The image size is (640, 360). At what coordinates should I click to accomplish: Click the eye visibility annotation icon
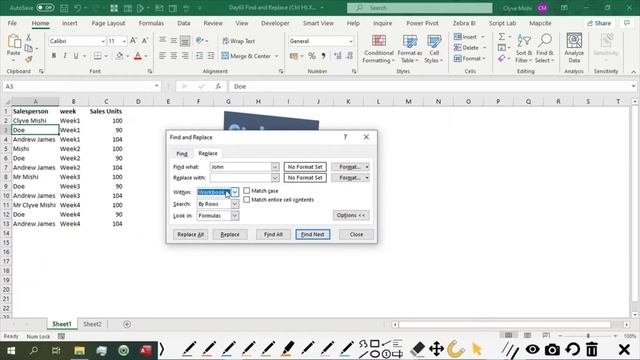[x=532, y=349]
